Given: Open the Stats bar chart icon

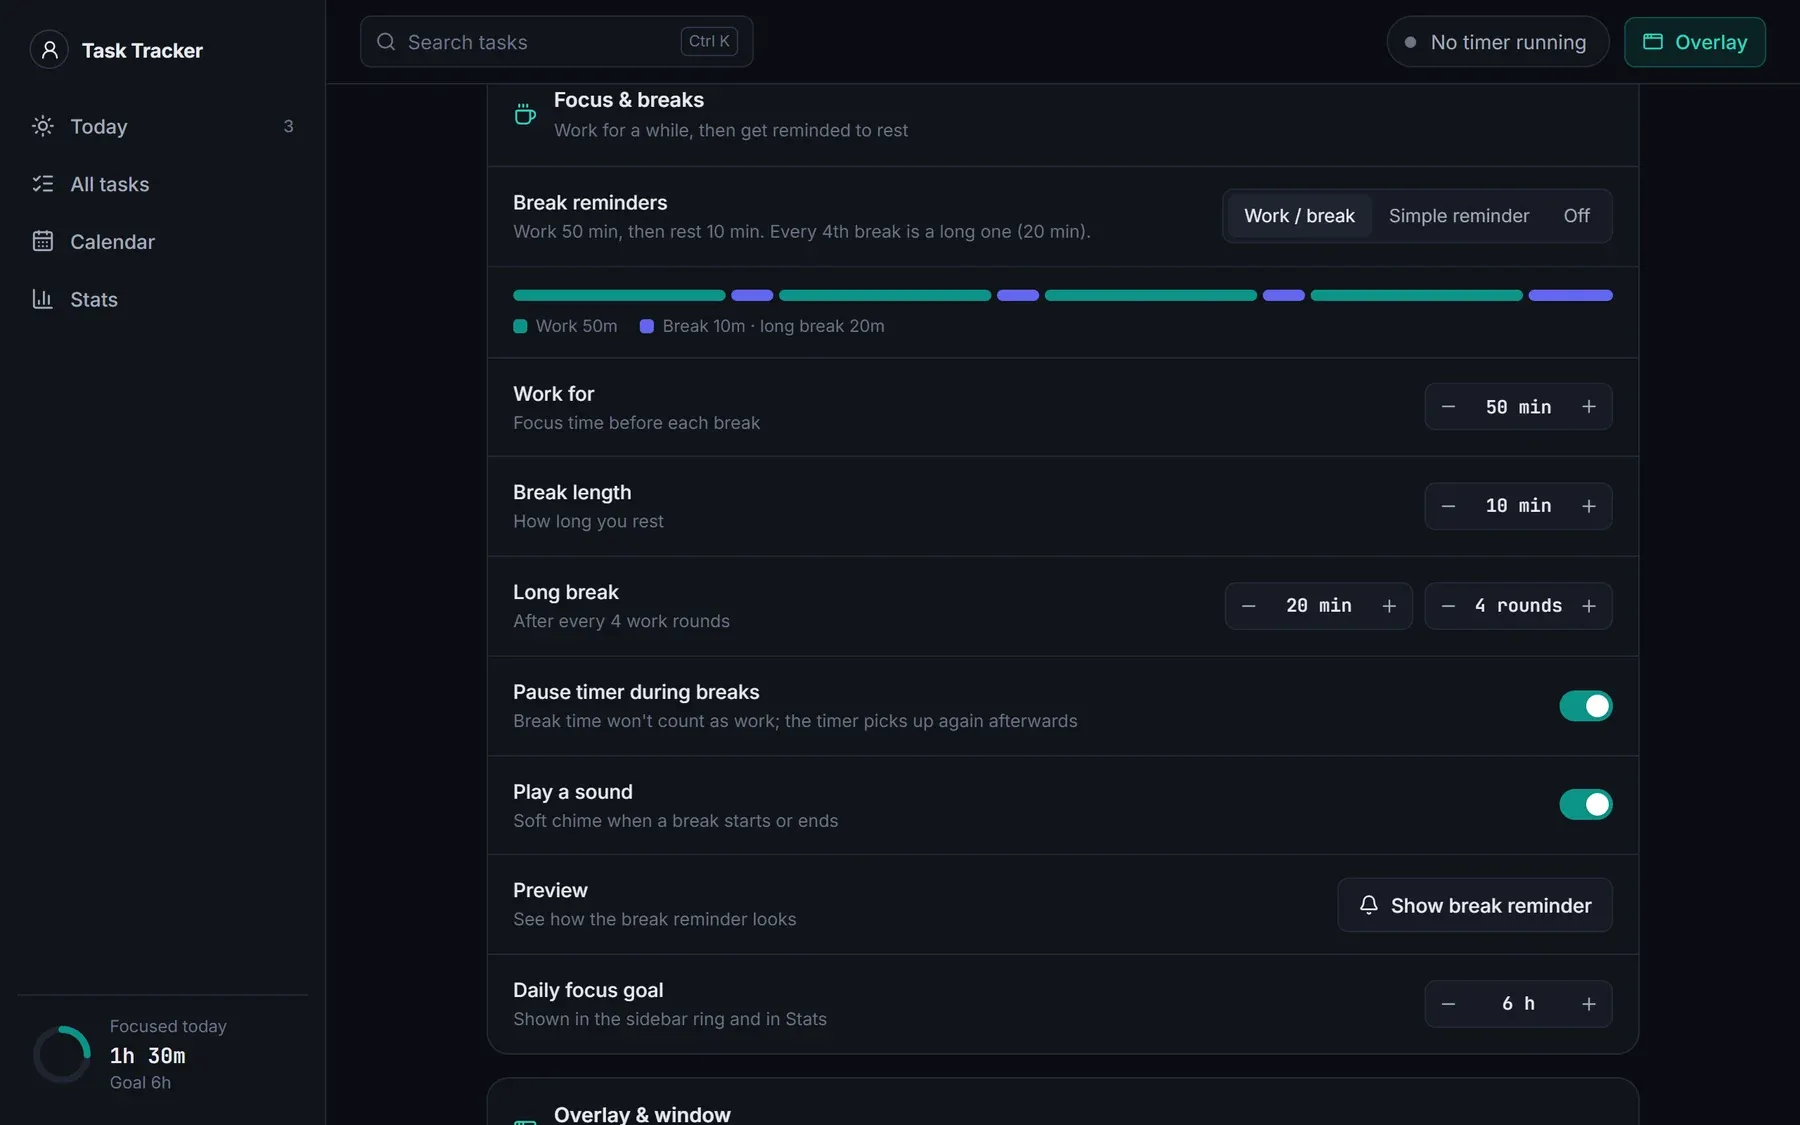Looking at the screenshot, I should [43, 299].
